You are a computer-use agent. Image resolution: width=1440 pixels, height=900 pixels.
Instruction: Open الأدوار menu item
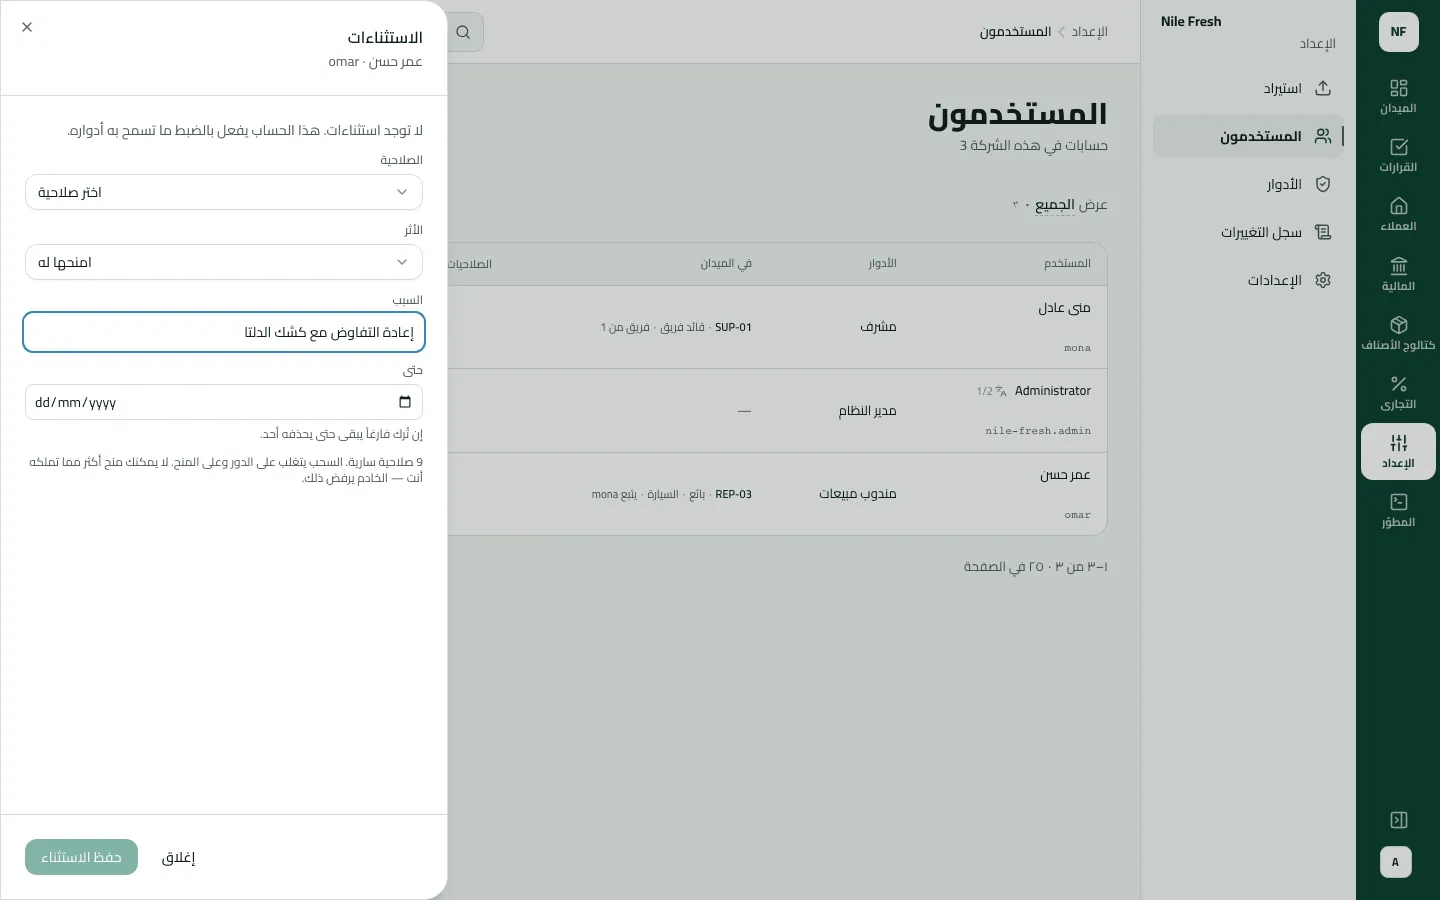click(1248, 184)
